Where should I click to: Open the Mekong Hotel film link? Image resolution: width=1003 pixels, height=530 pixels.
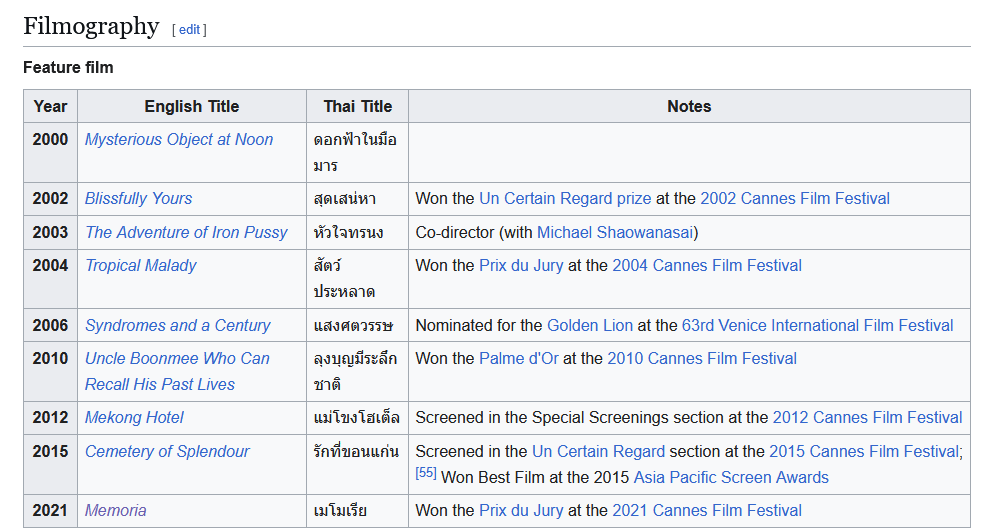pos(134,417)
